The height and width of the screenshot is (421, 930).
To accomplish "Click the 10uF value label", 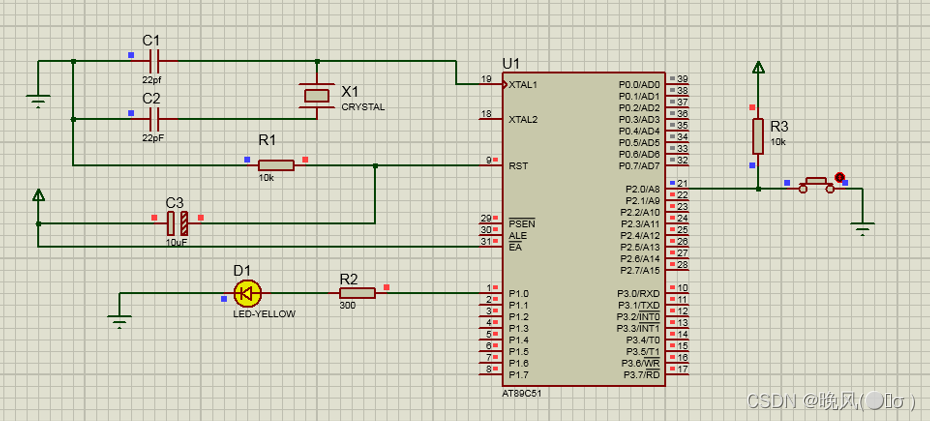I will [x=177, y=243].
